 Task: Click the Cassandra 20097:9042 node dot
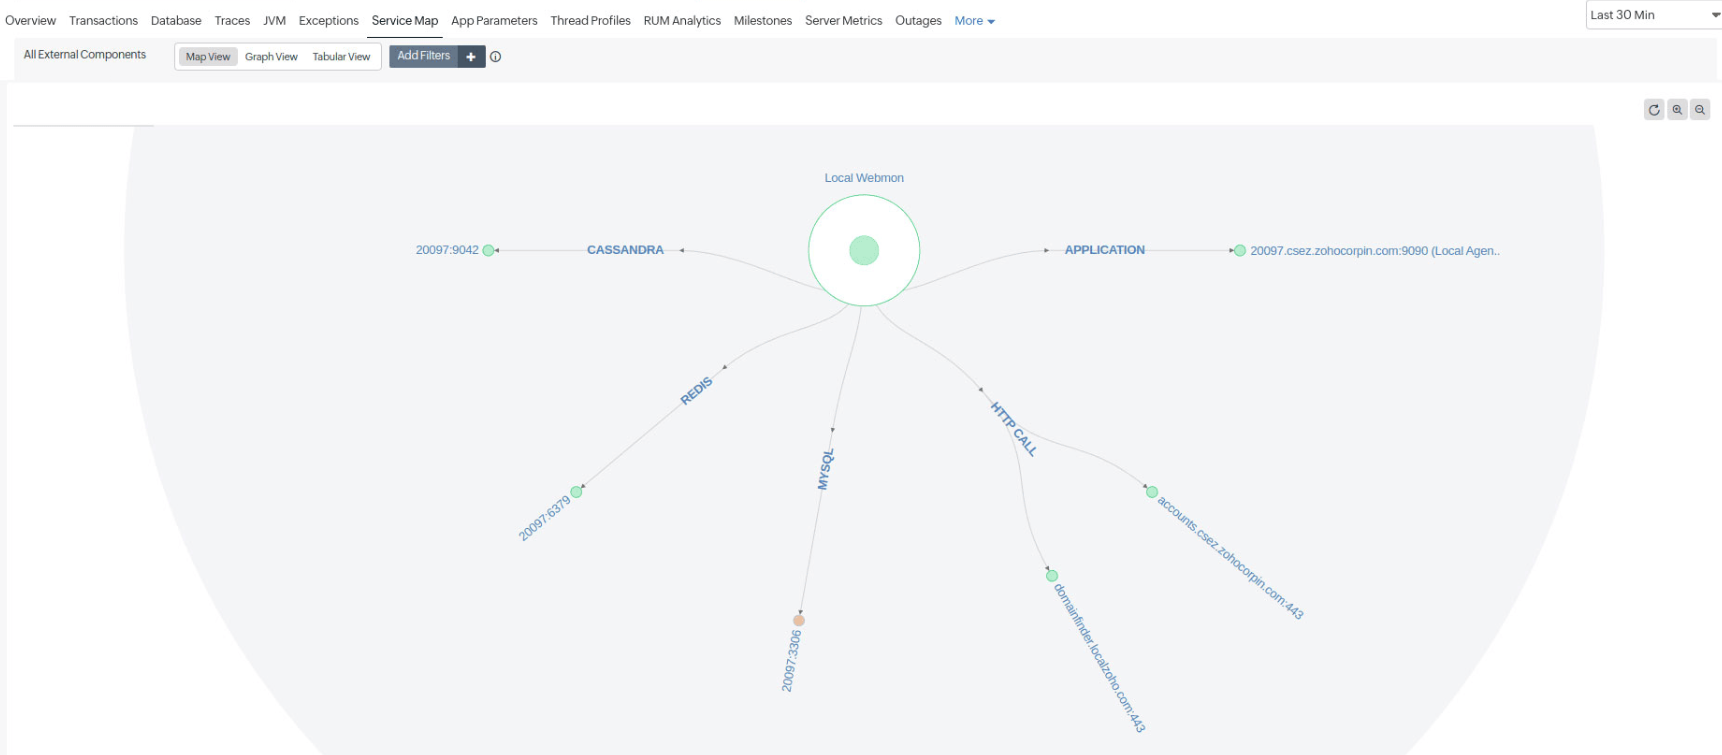(488, 251)
